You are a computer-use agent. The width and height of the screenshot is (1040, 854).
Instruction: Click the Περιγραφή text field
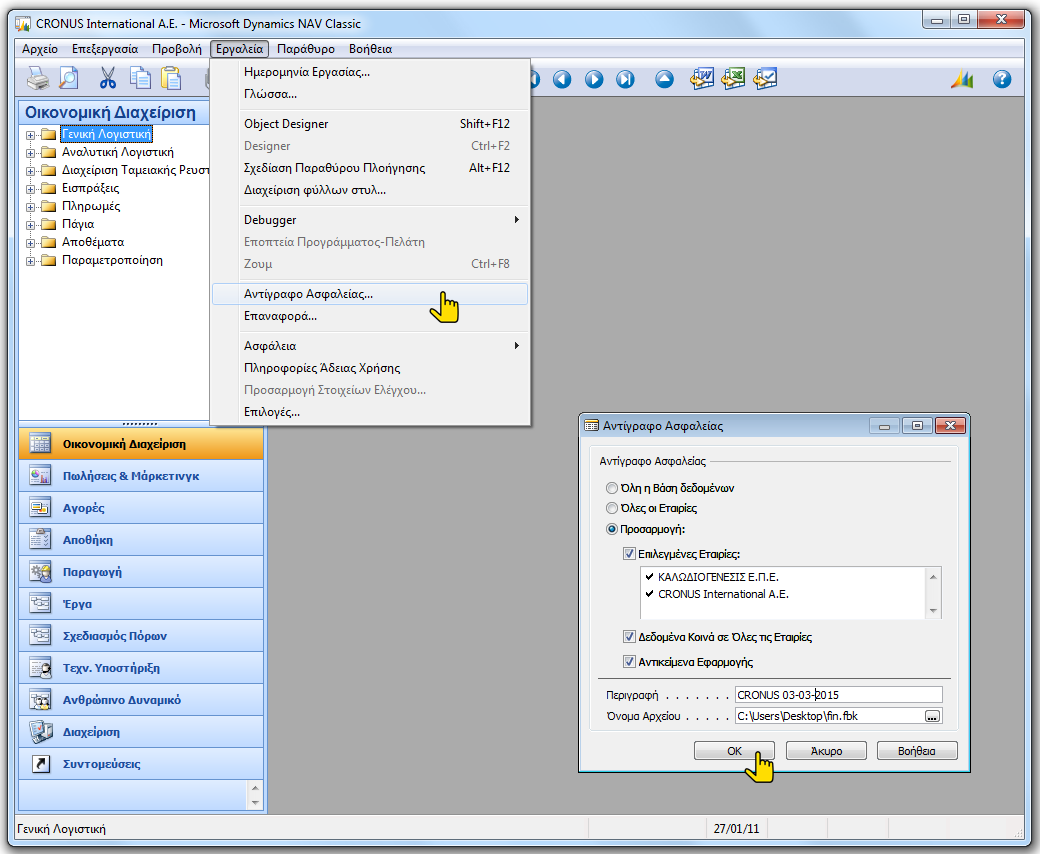pos(838,695)
